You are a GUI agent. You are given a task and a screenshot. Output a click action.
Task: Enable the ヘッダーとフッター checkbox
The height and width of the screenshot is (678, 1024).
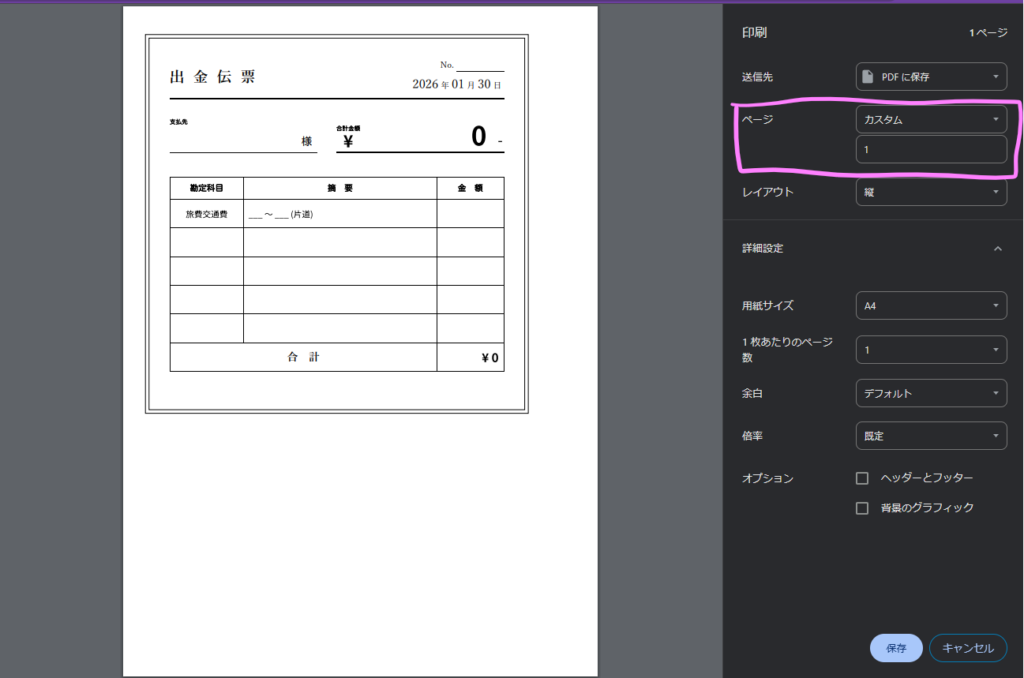[x=862, y=479]
